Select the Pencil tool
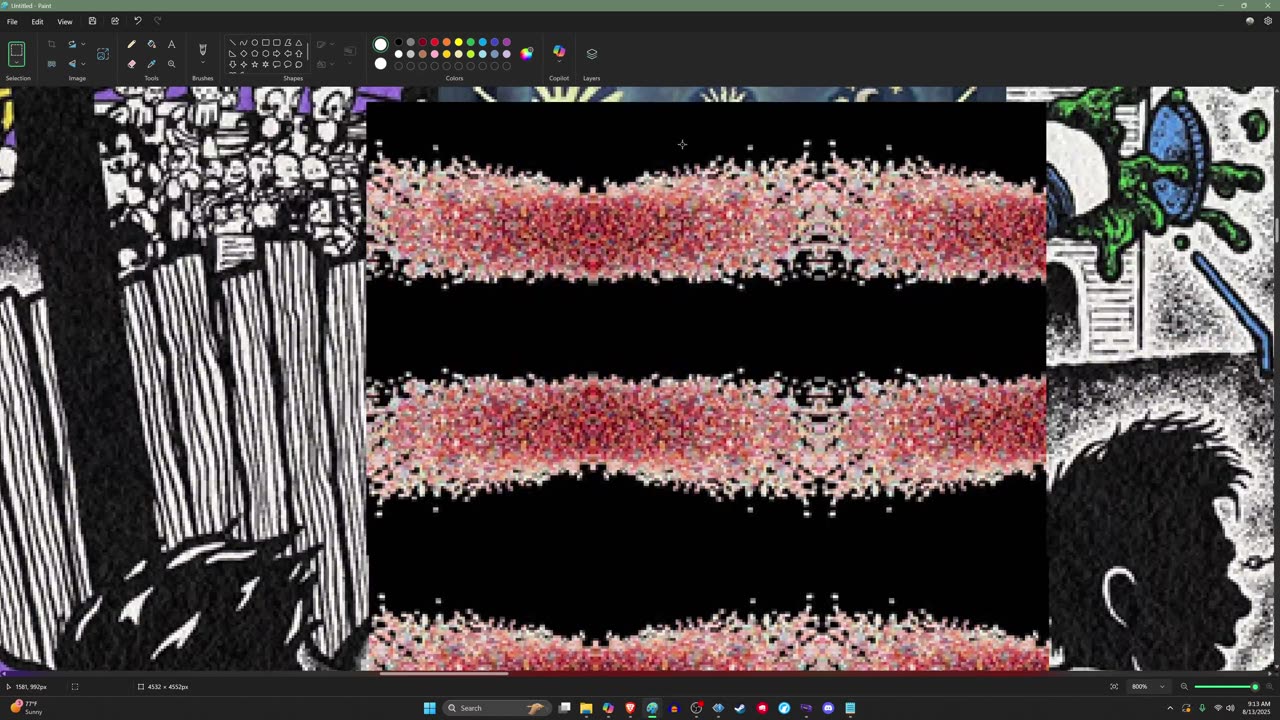The image size is (1280, 720). click(x=131, y=44)
